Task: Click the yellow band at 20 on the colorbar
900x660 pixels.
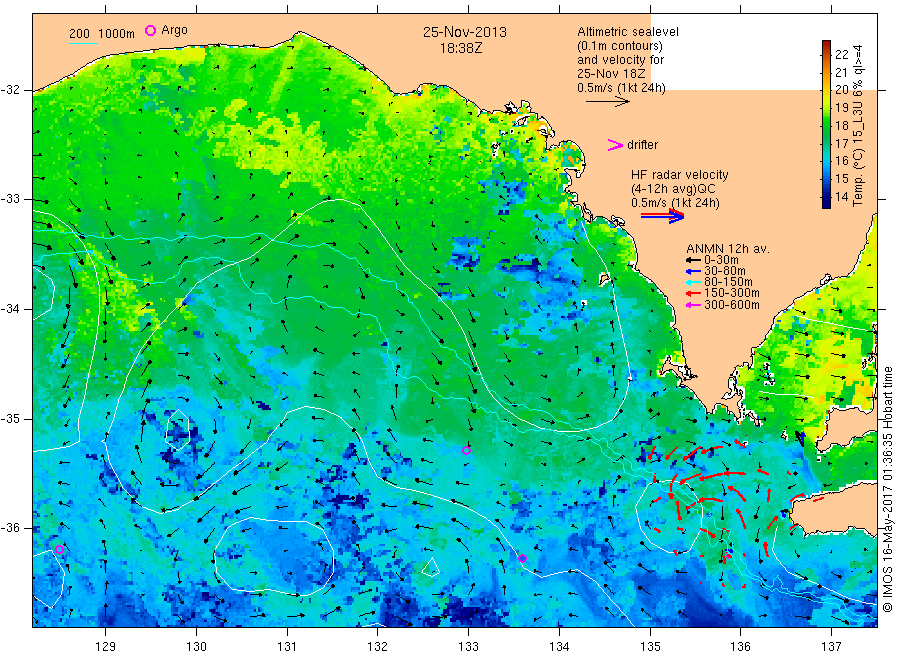Action: [x=826, y=89]
